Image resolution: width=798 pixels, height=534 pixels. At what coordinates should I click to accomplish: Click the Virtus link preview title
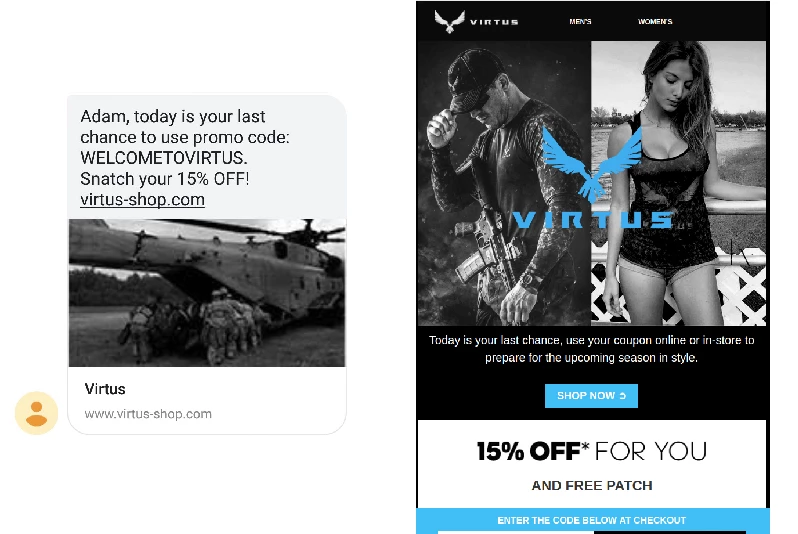click(105, 389)
